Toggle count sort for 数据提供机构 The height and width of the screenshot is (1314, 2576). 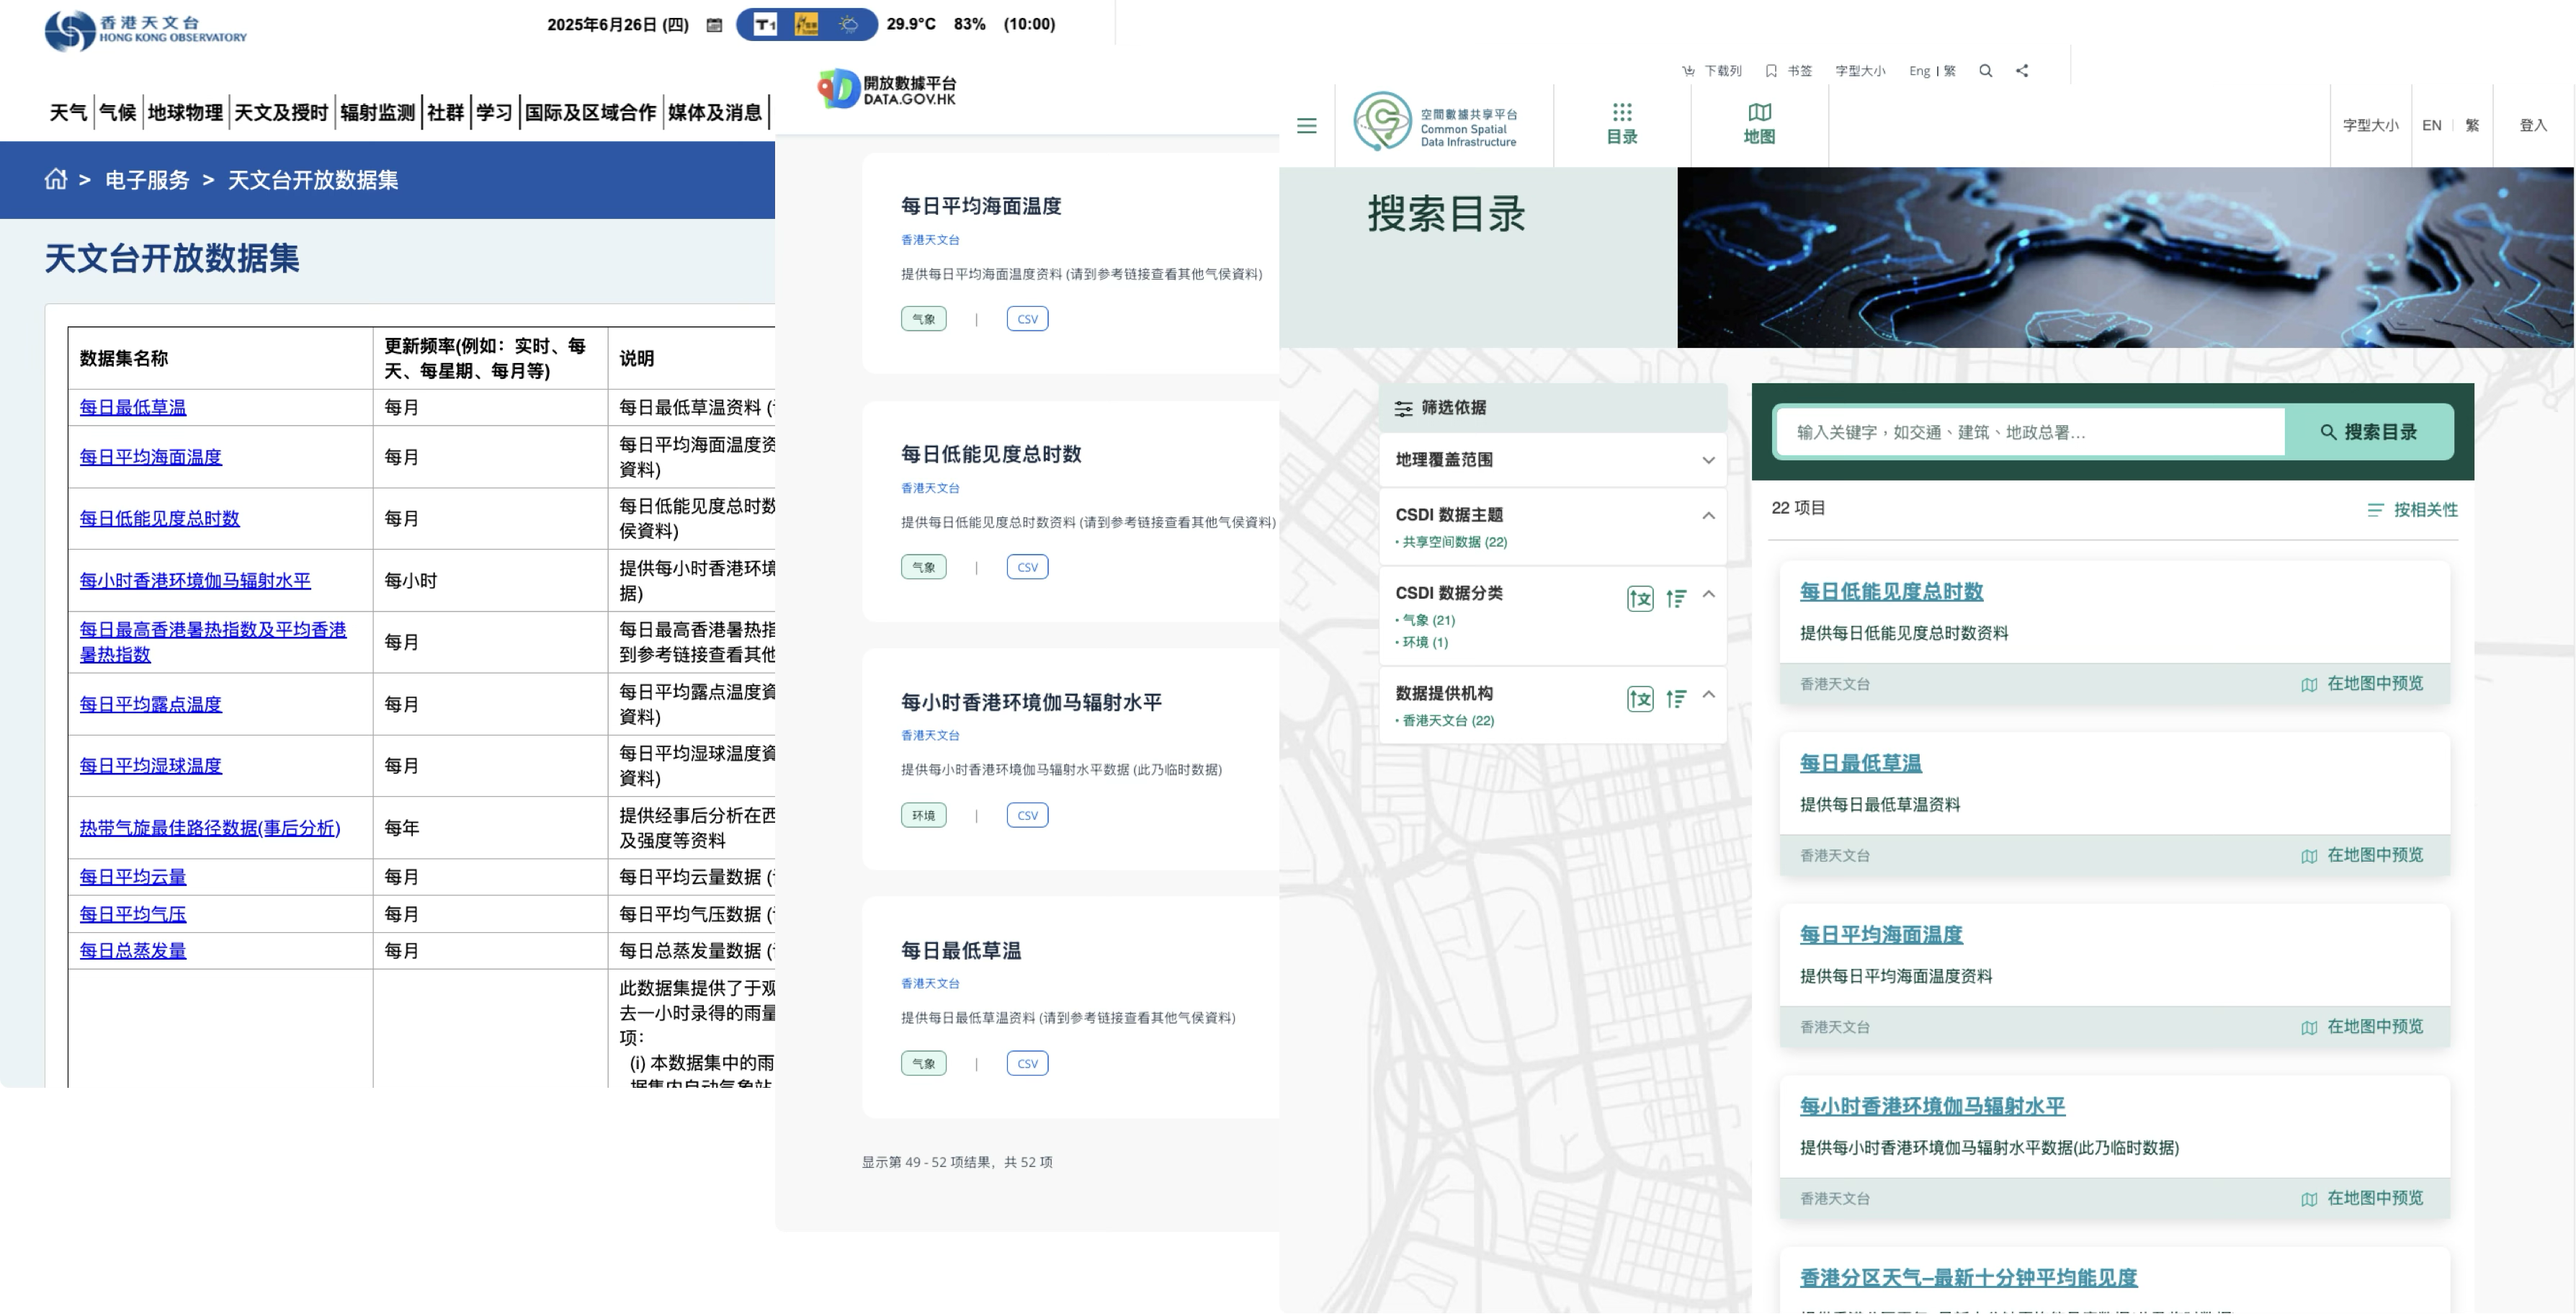1676,699
